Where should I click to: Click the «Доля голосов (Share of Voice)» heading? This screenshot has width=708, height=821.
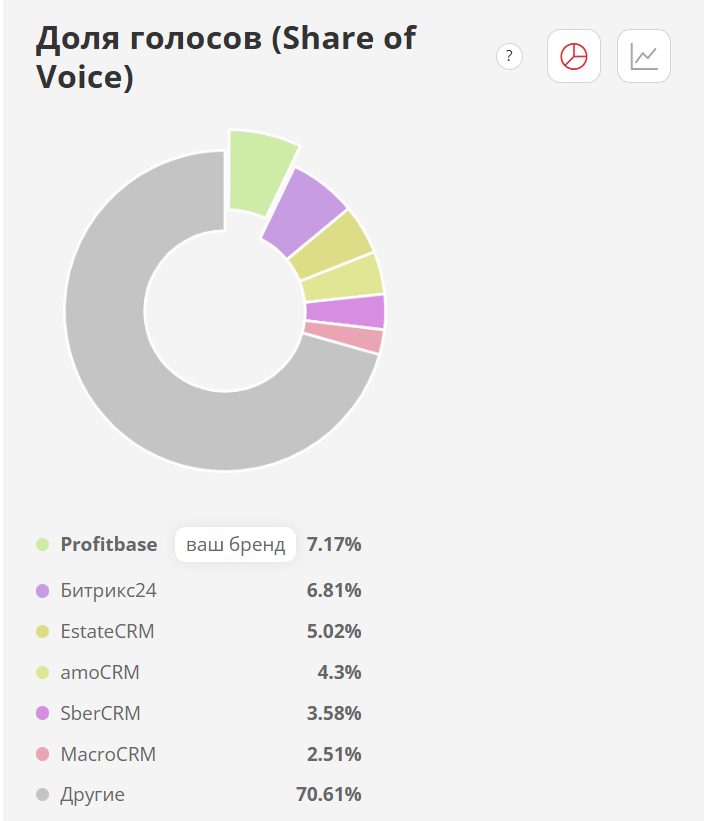pyautogui.click(x=226, y=58)
